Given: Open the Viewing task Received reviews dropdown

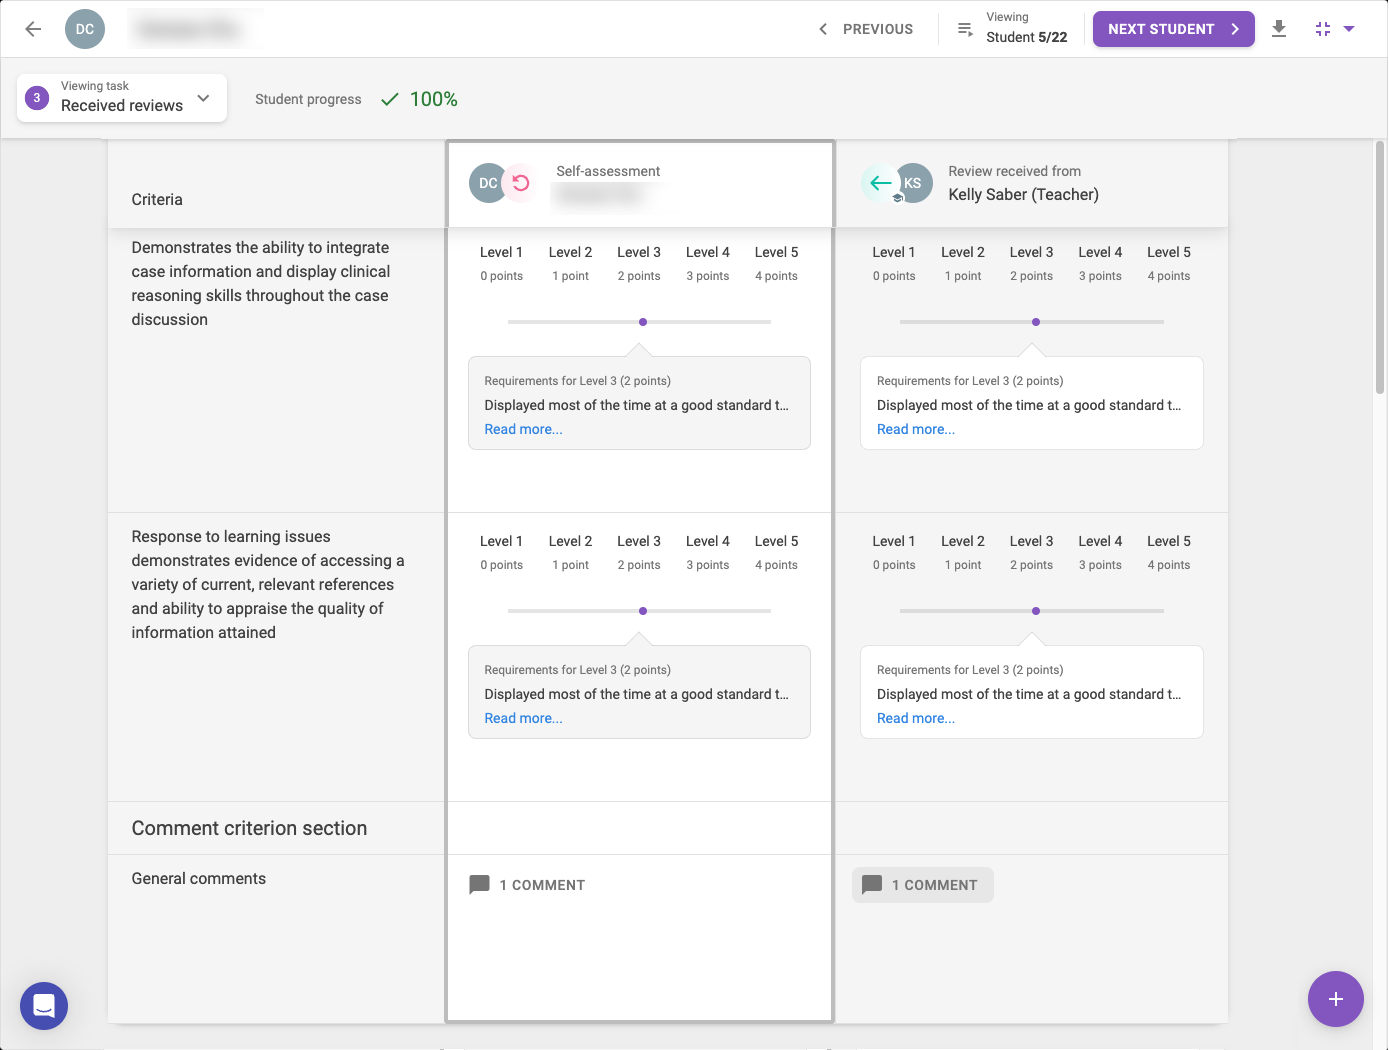Looking at the screenshot, I should pyautogui.click(x=122, y=98).
